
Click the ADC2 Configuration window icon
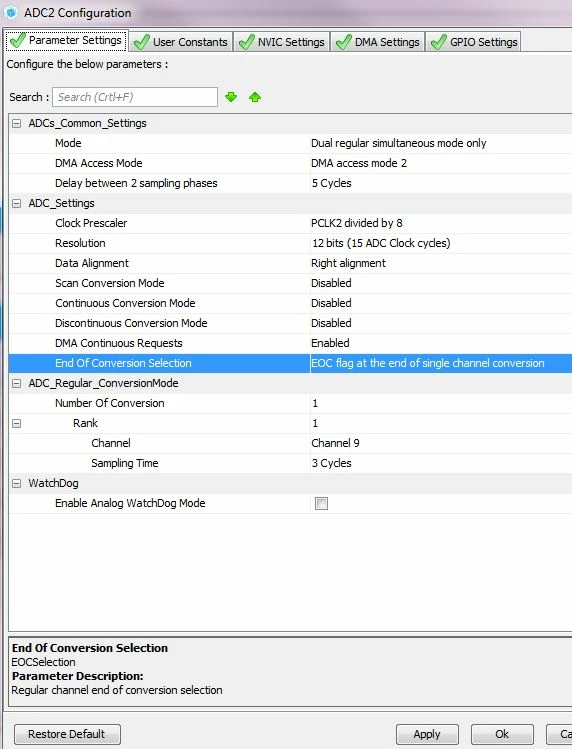pos(11,13)
